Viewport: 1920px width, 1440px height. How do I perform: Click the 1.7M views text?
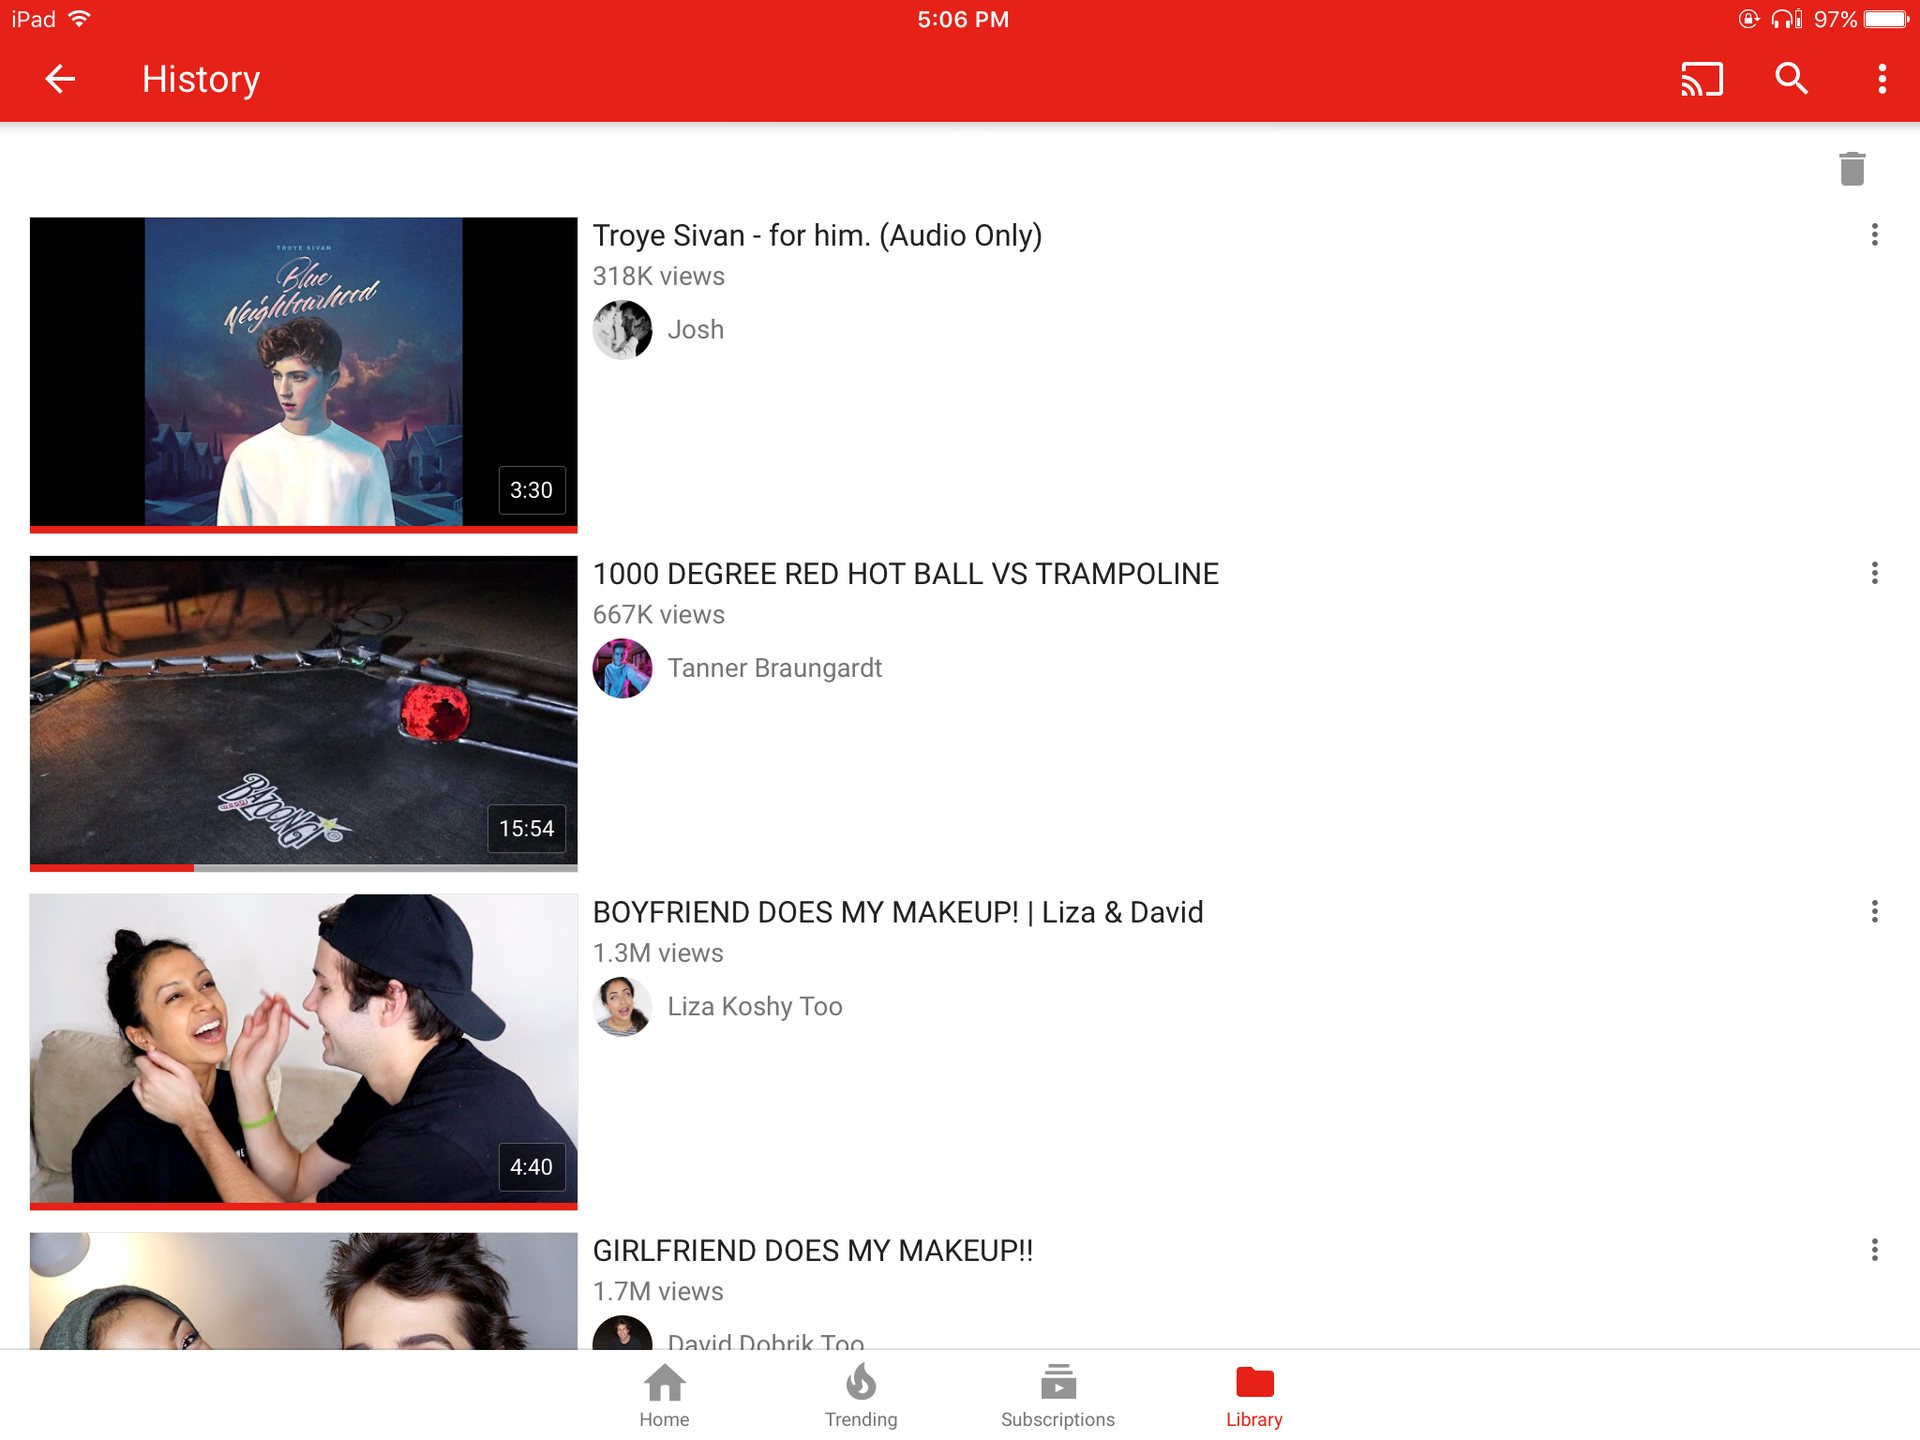point(658,1291)
